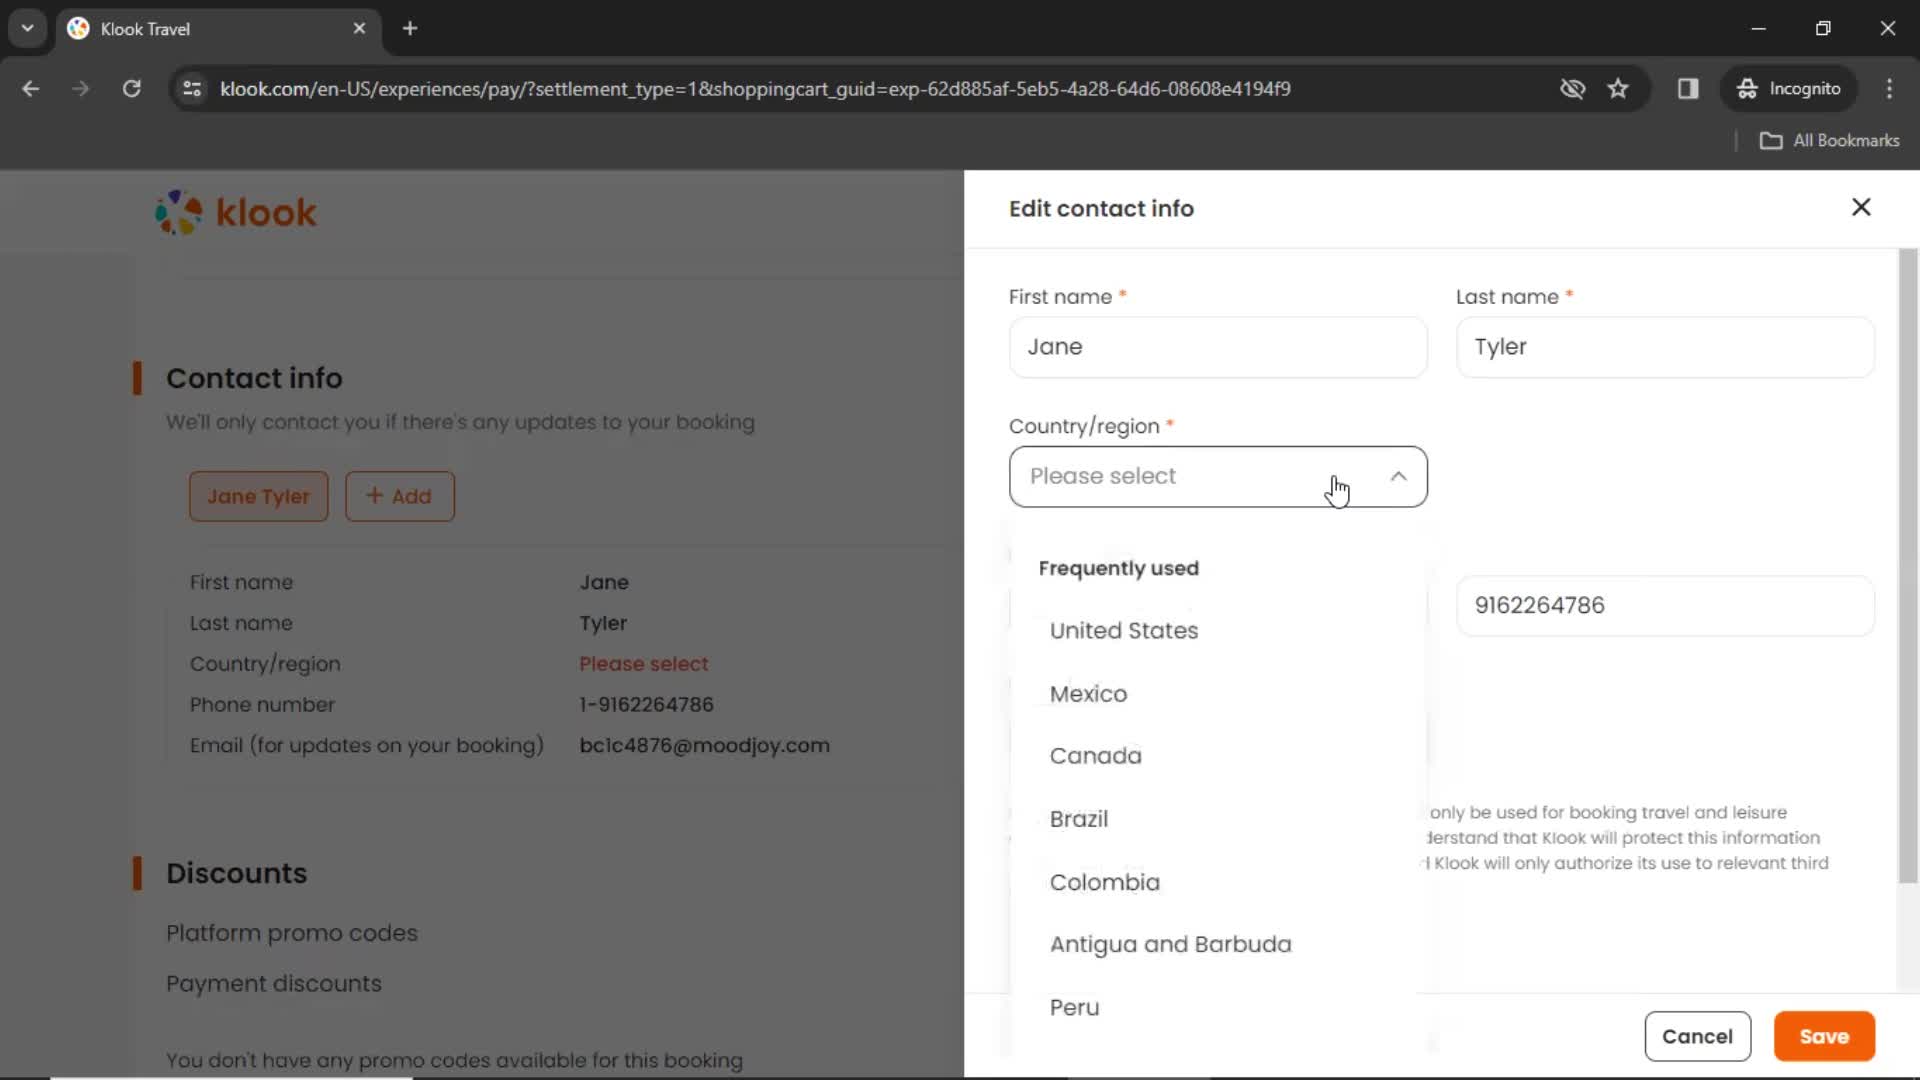1920x1080 pixels.
Task: Go back to the previous page
Action: [x=31, y=89]
